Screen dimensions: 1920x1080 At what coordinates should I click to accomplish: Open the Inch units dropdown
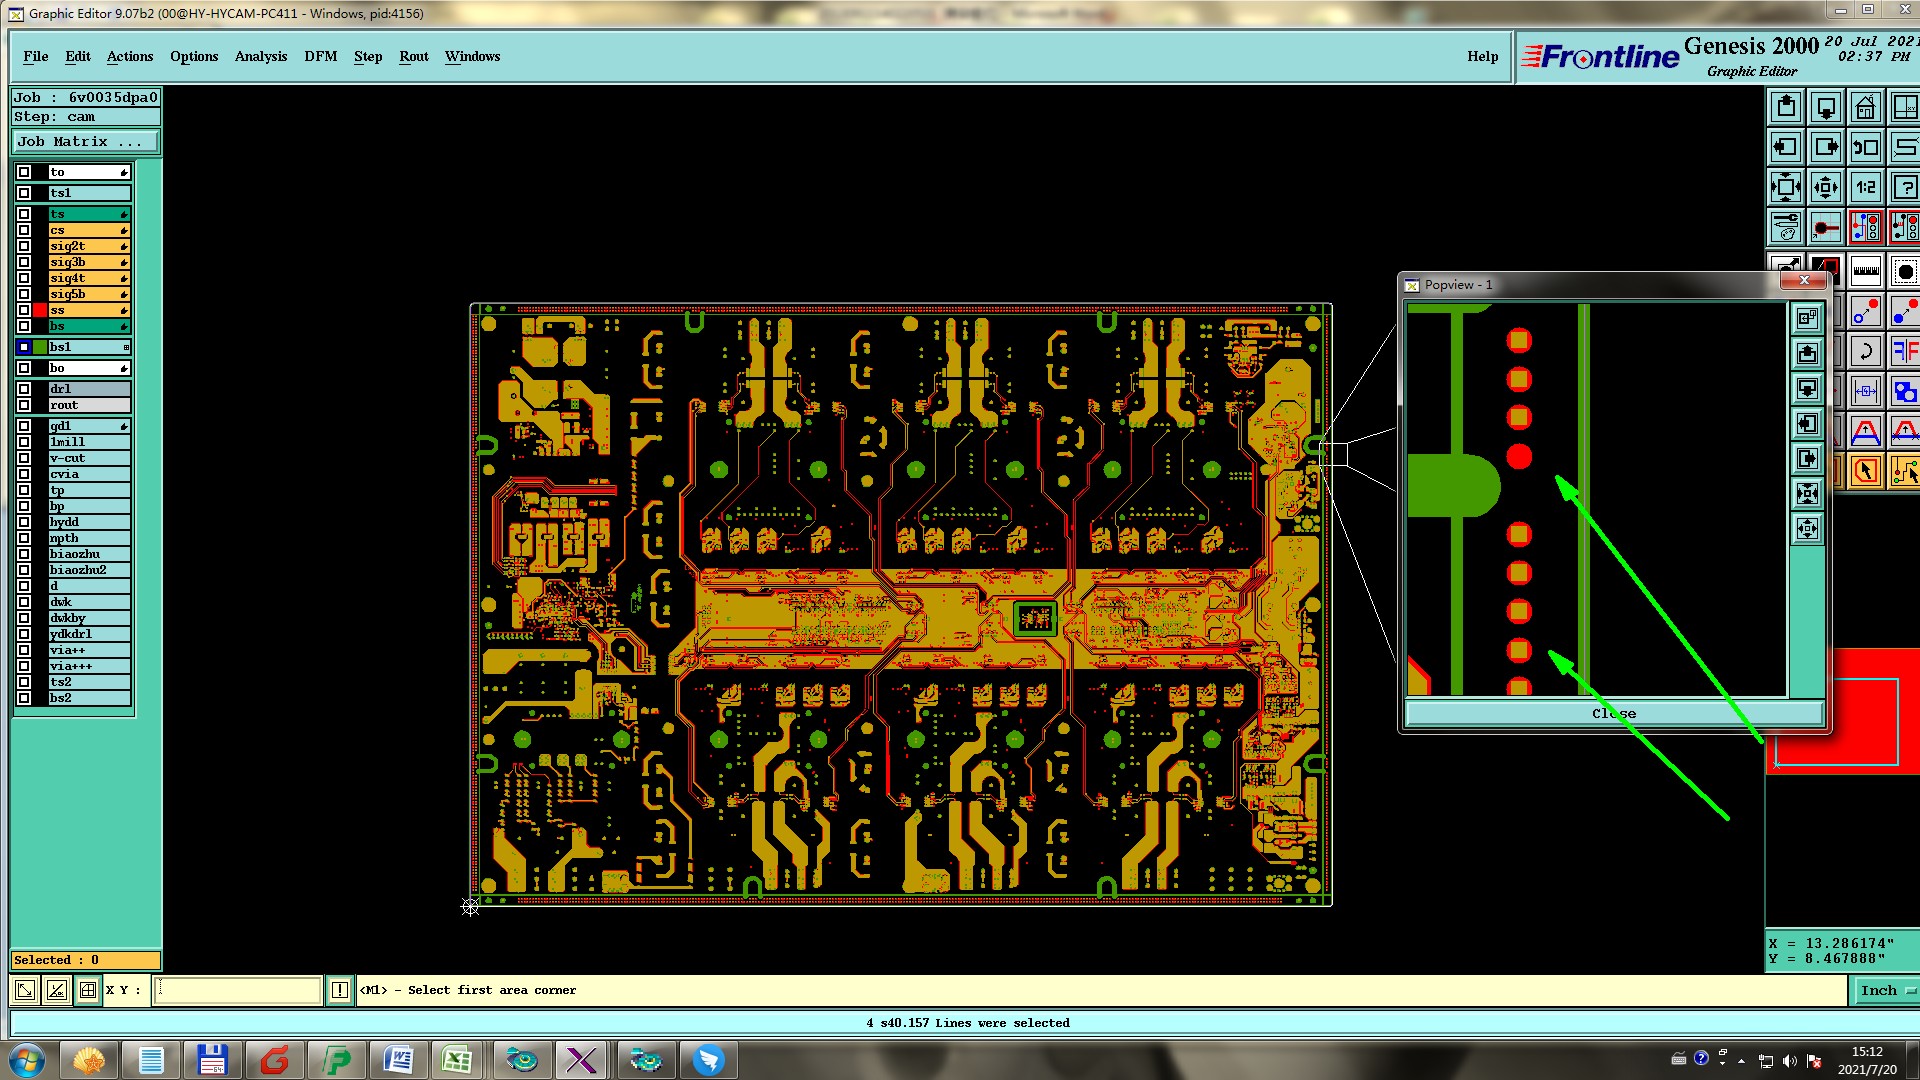pyautogui.click(x=1886, y=990)
